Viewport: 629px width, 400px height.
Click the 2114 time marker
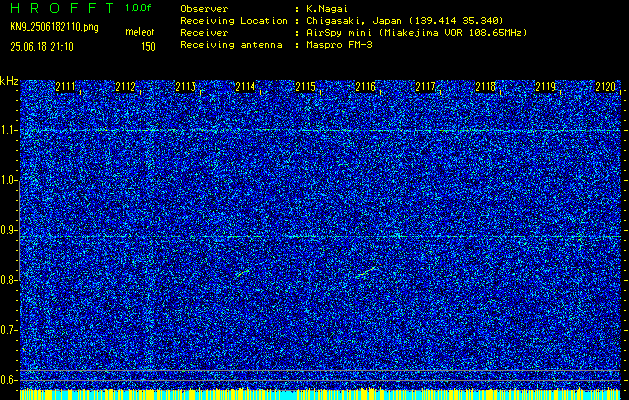(x=245, y=87)
